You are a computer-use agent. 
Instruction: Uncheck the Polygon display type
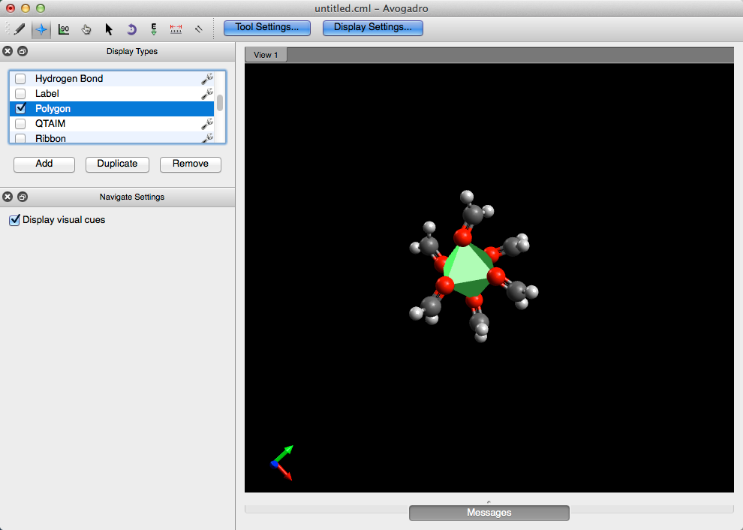(x=21, y=109)
